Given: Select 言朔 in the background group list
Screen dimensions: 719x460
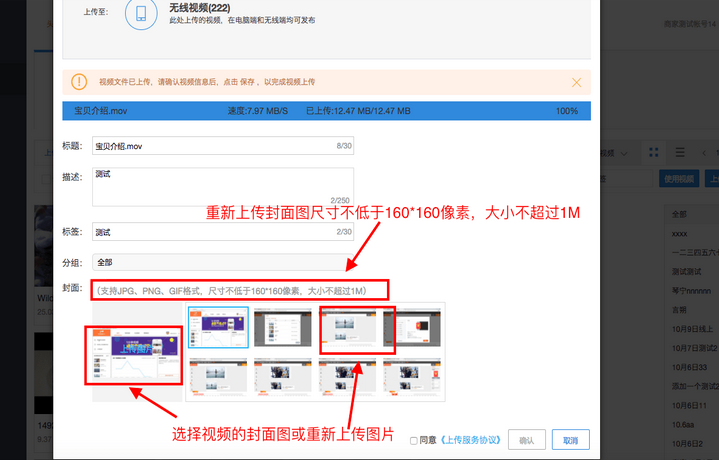Looking at the screenshot, I should (679, 310).
